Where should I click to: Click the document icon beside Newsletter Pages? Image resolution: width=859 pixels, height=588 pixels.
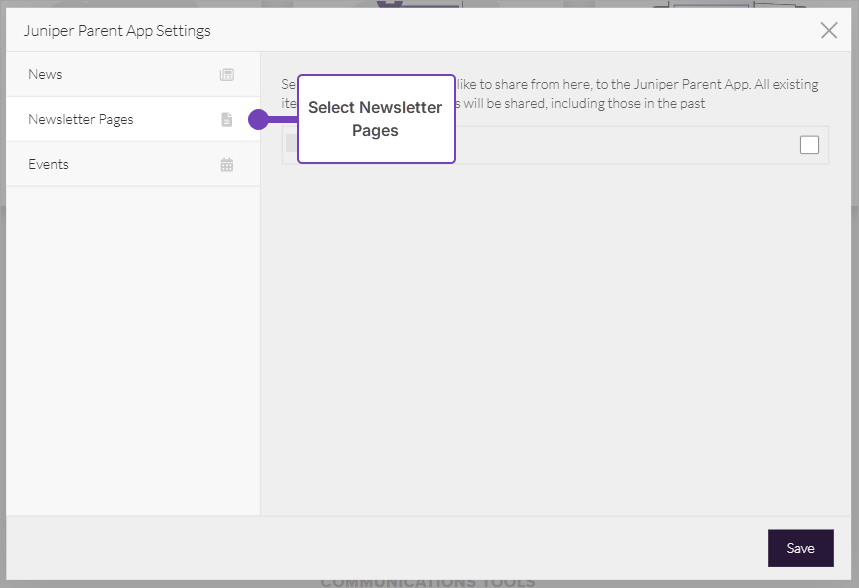[227, 120]
